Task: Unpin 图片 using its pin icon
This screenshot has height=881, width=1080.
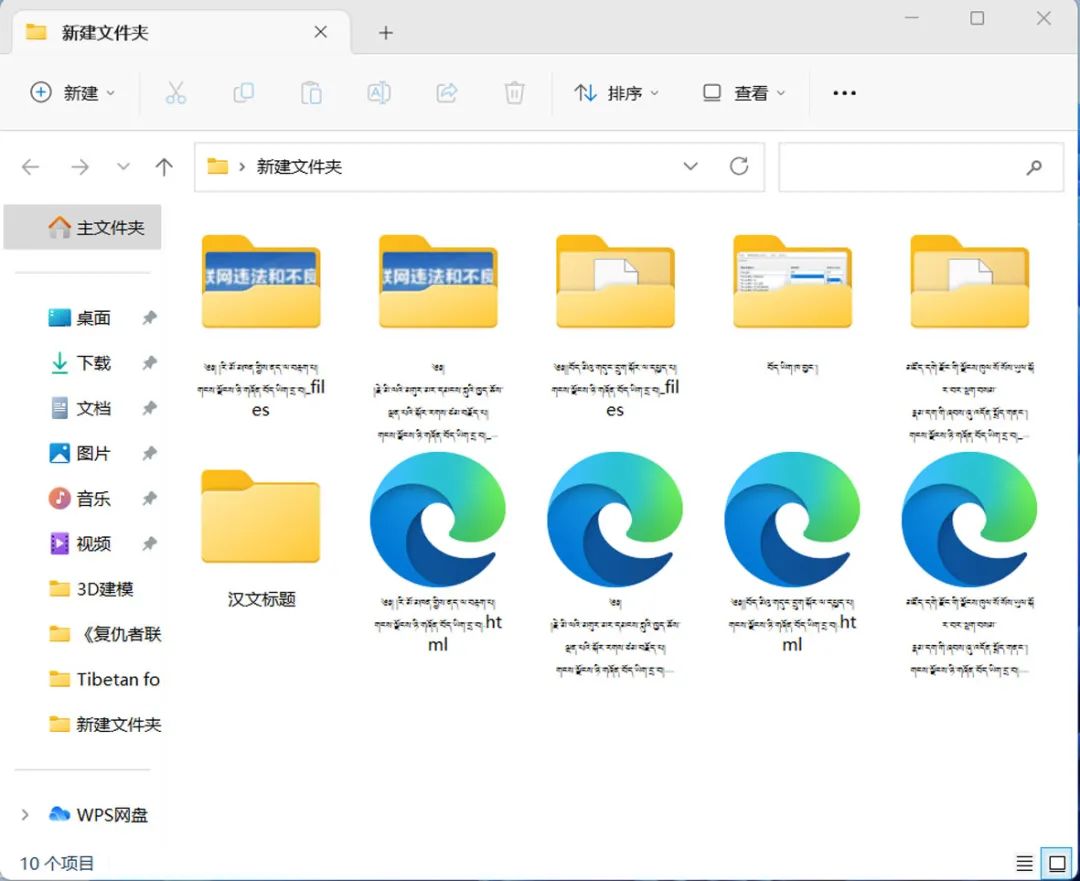Action: point(149,453)
